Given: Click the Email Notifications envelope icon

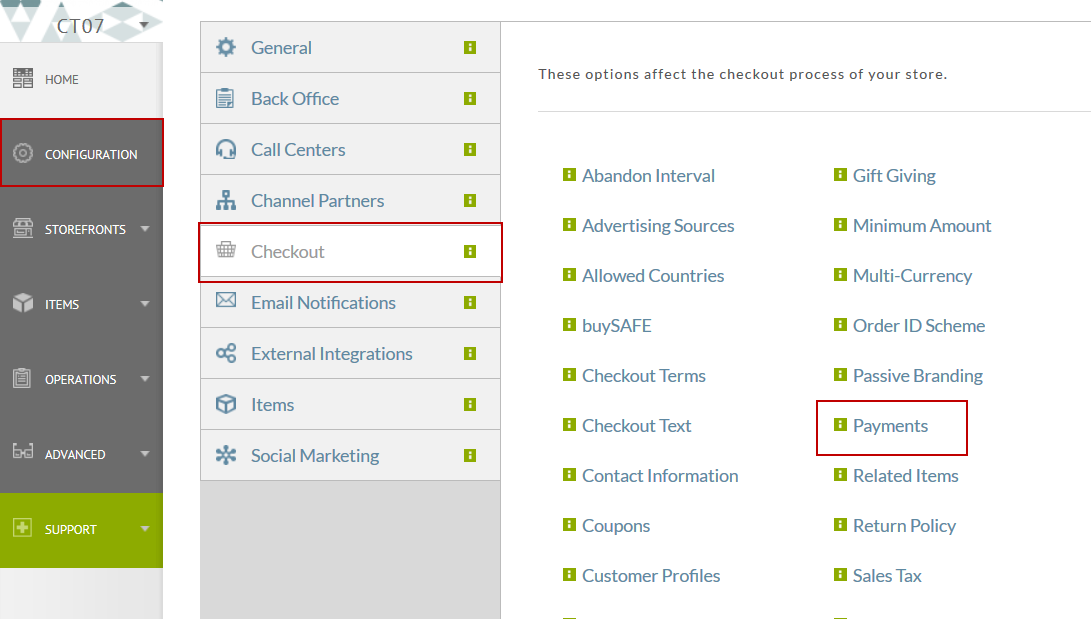Looking at the screenshot, I should click(x=225, y=300).
